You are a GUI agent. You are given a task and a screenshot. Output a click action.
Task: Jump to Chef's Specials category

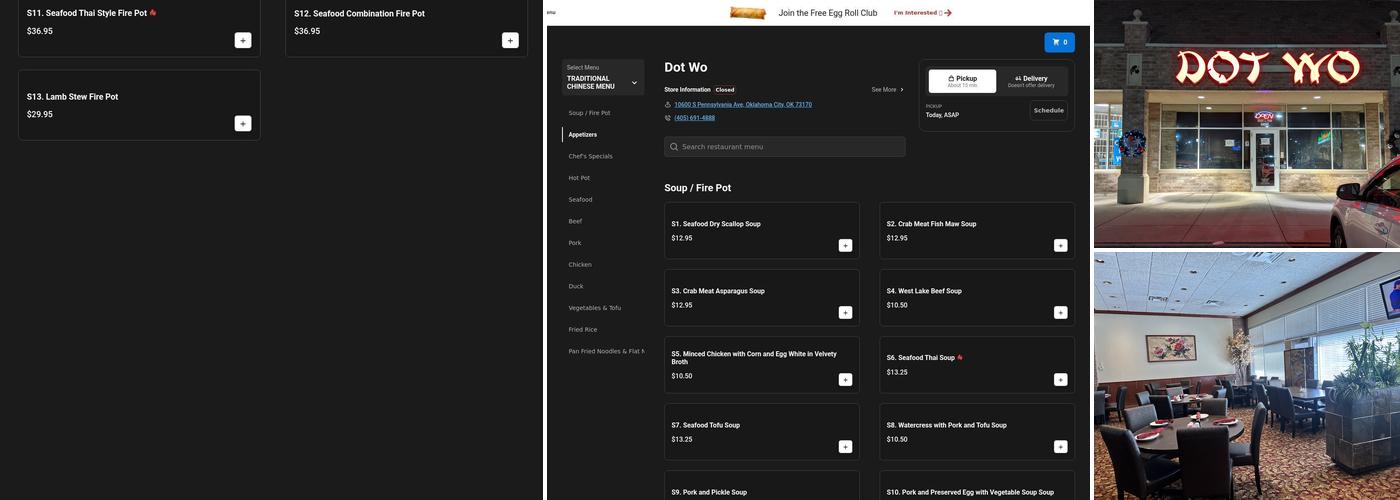(x=590, y=156)
